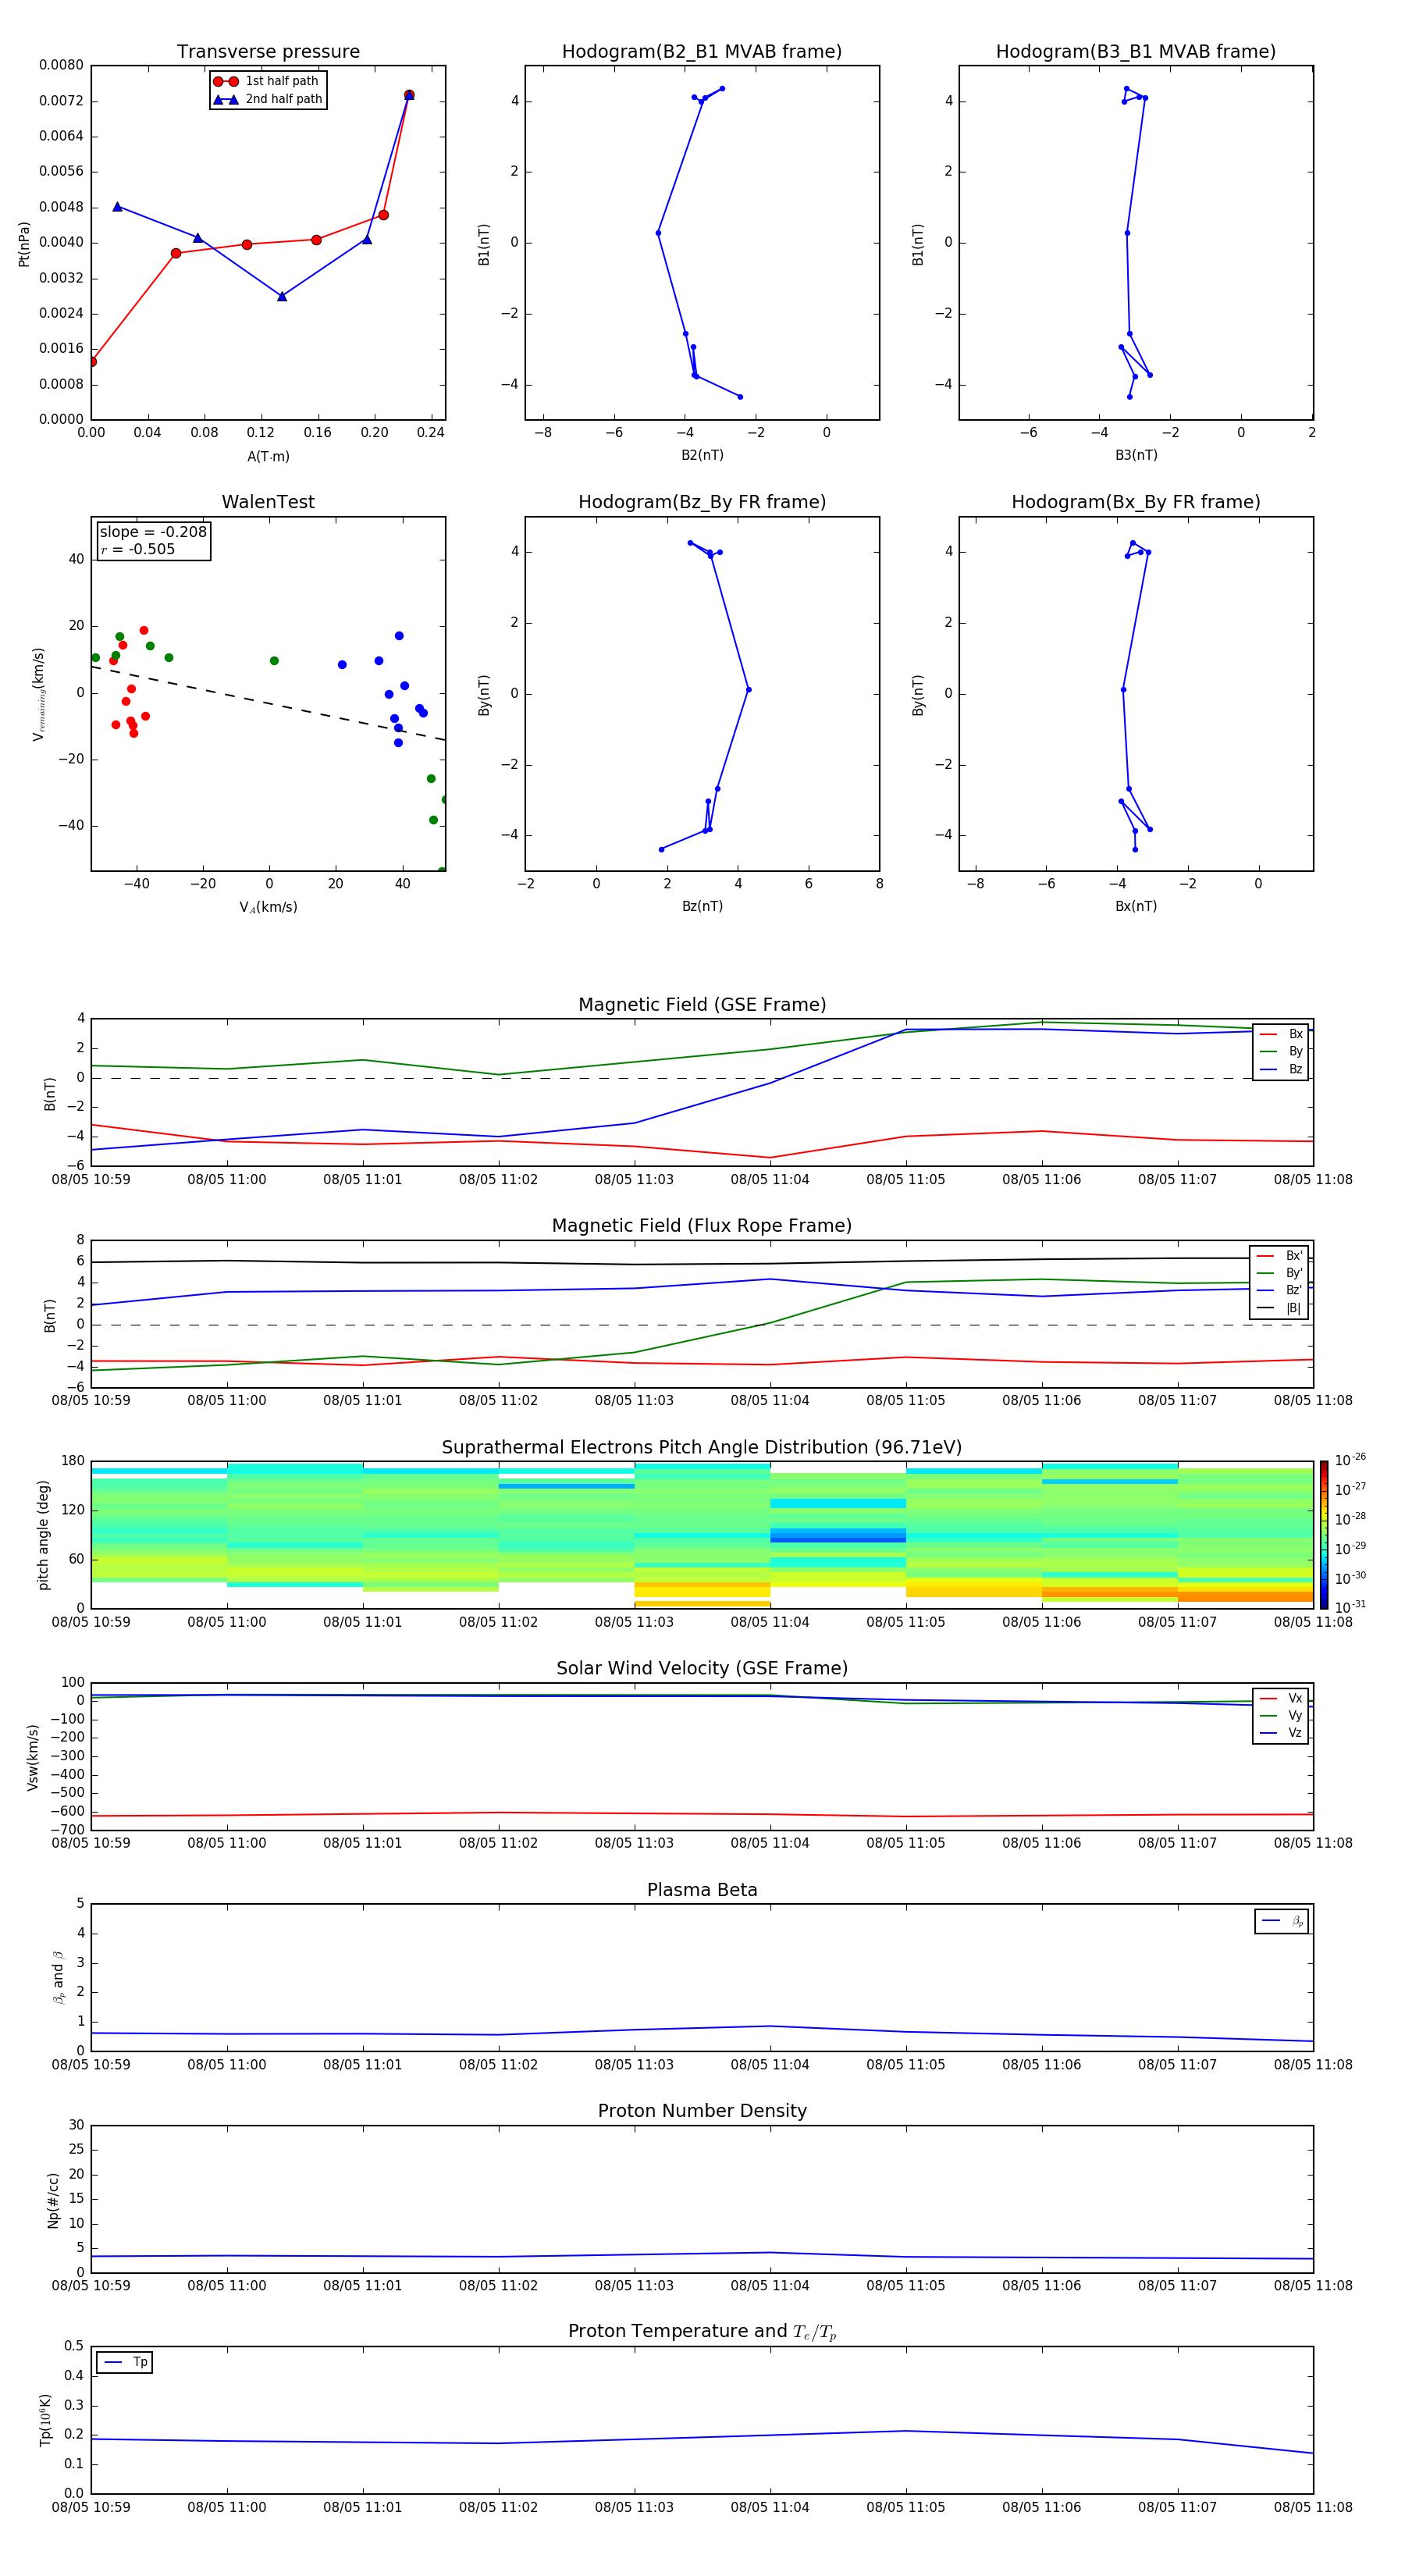Click the 'Bz(nT)' hodogram axis label
Screen dimensions: 1405x2576
tap(702, 906)
